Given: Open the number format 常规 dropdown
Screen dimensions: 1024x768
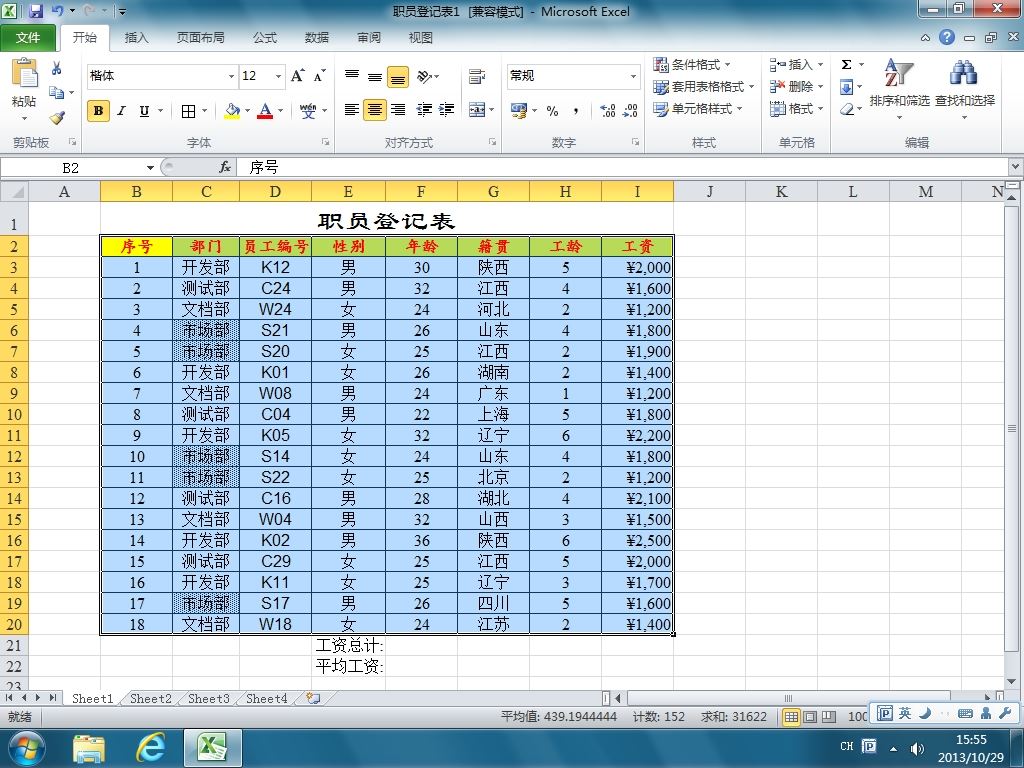Looking at the screenshot, I should tap(633, 76).
